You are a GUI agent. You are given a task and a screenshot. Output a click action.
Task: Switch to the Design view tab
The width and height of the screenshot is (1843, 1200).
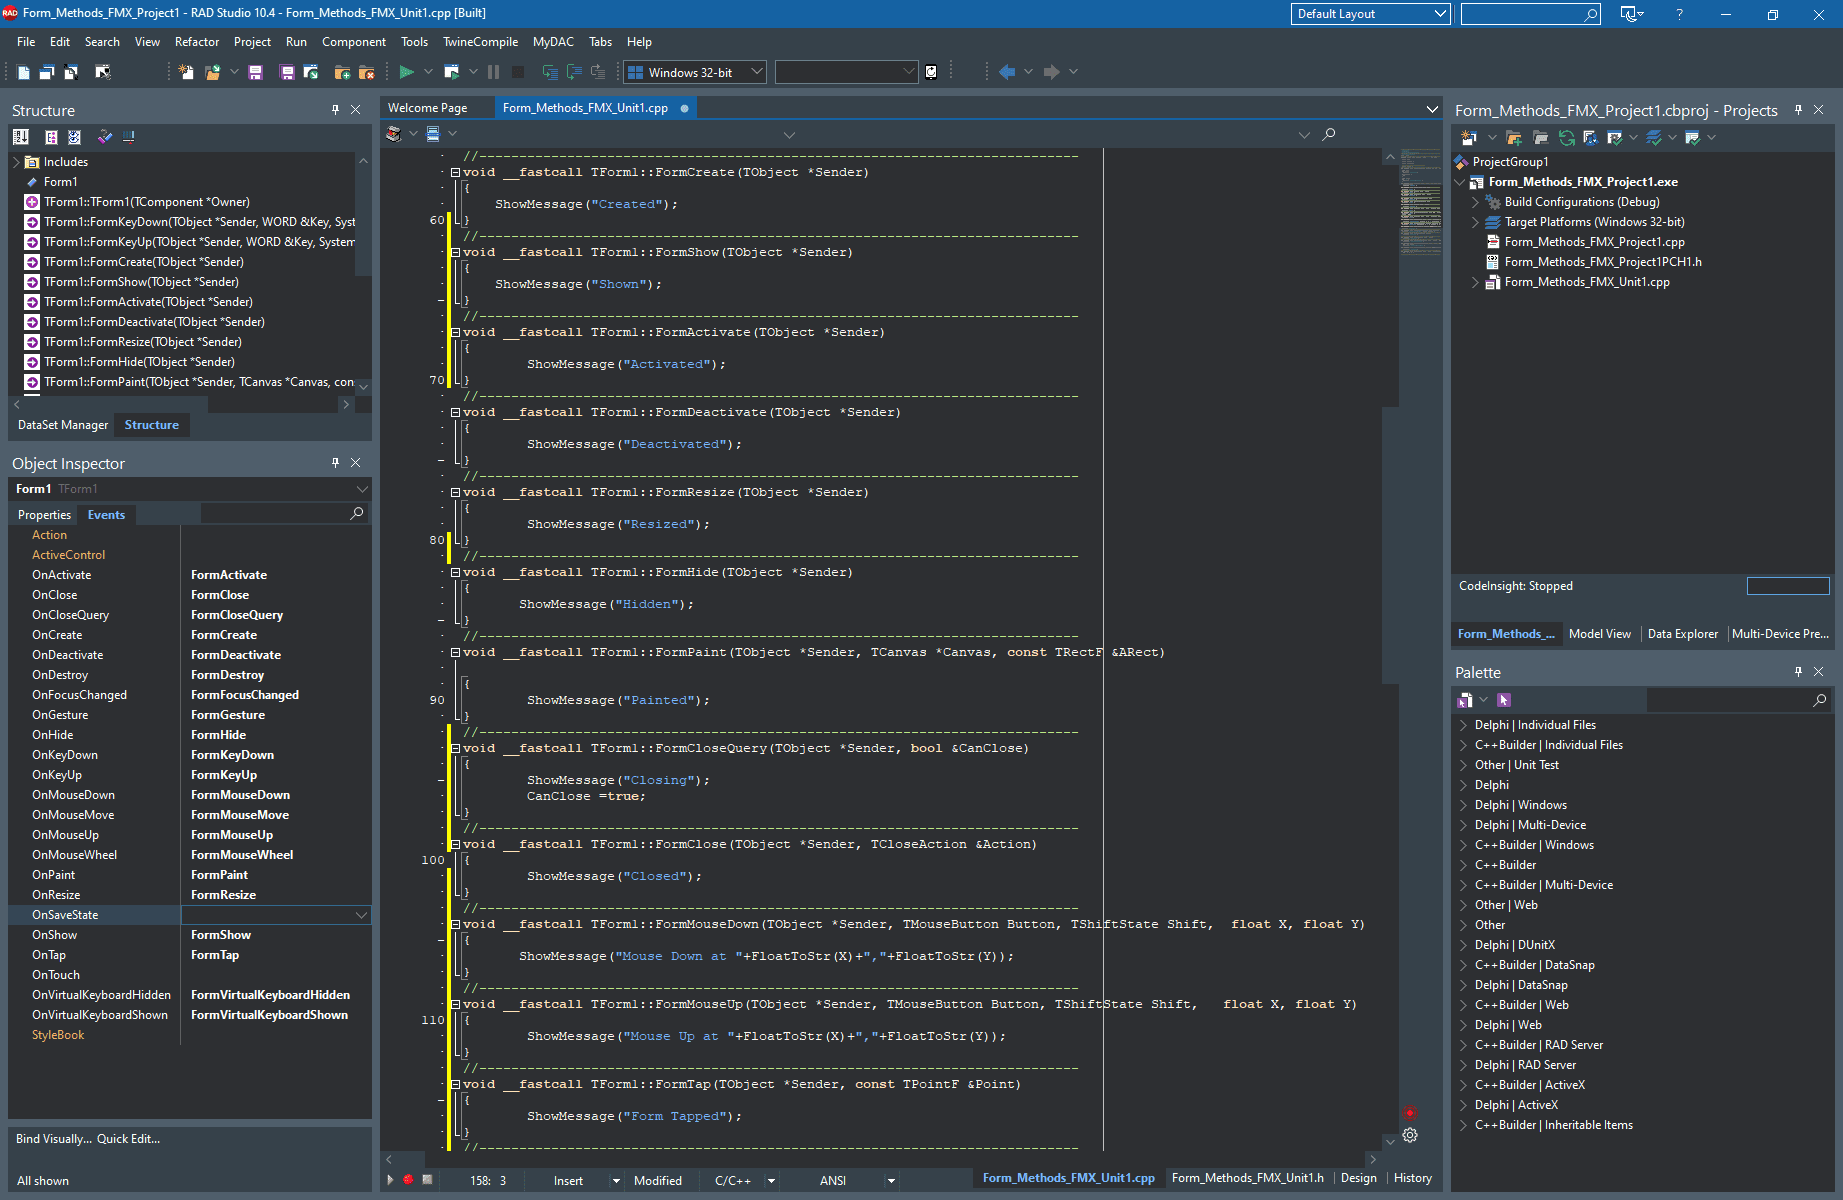(1358, 1178)
